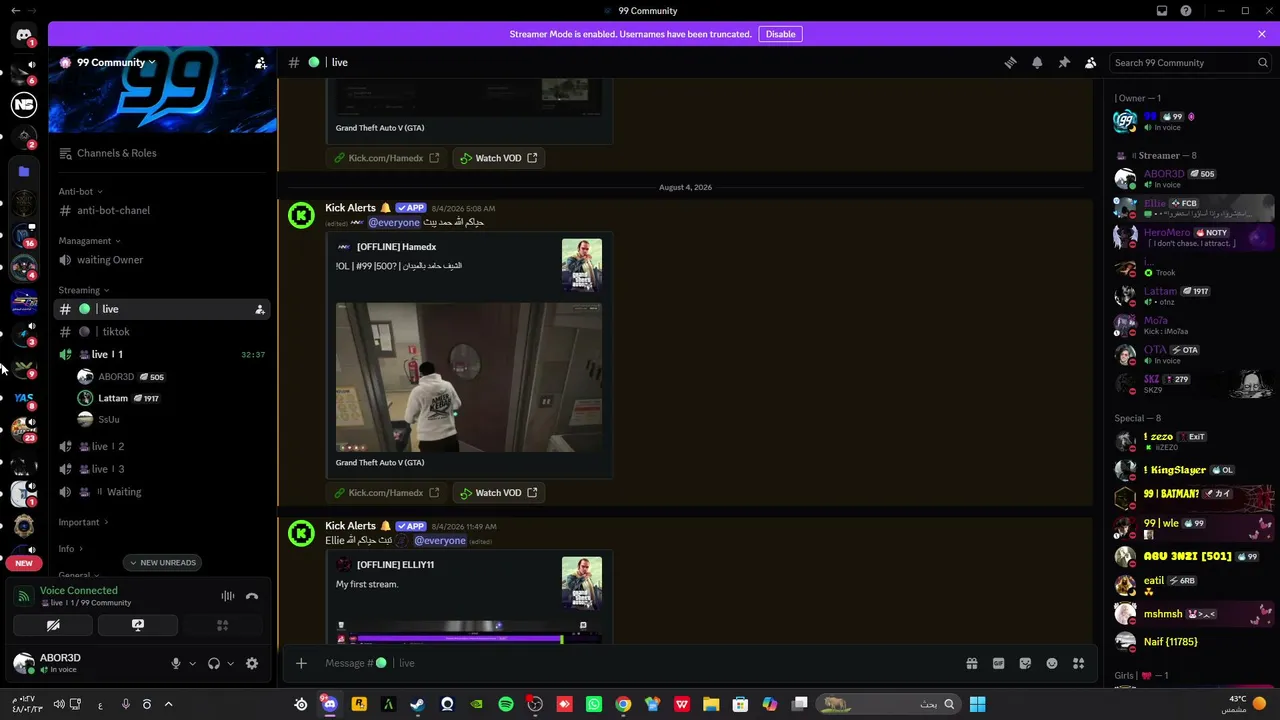This screenshot has height=720, width=1280.
Task: Open apps launcher in message bar
Action: (x=1079, y=663)
